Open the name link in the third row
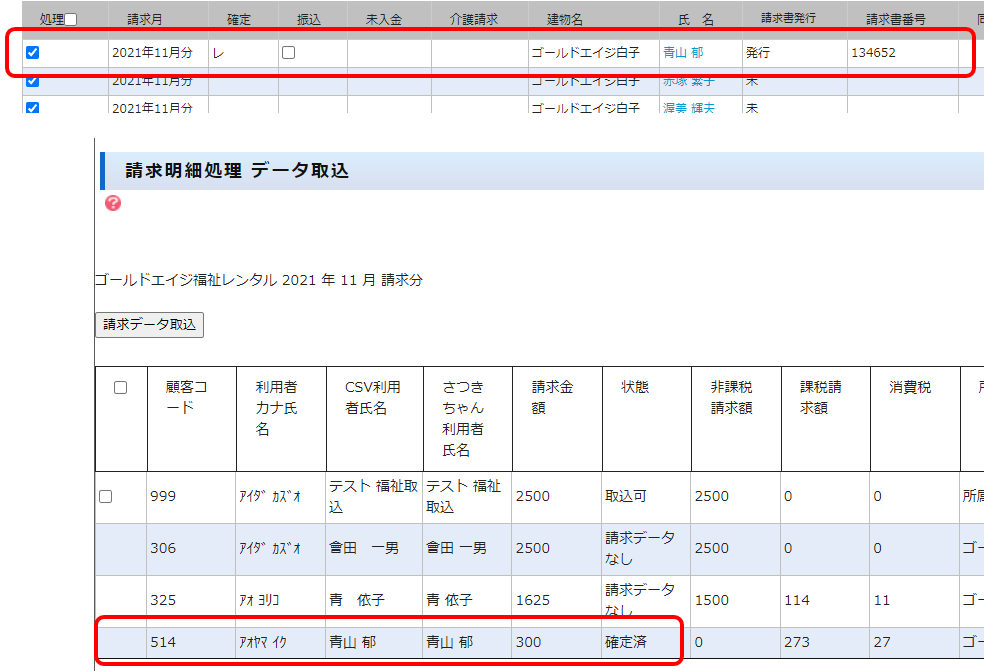Image resolution: width=984 pixels, height=671 pixels. [688, 107]
